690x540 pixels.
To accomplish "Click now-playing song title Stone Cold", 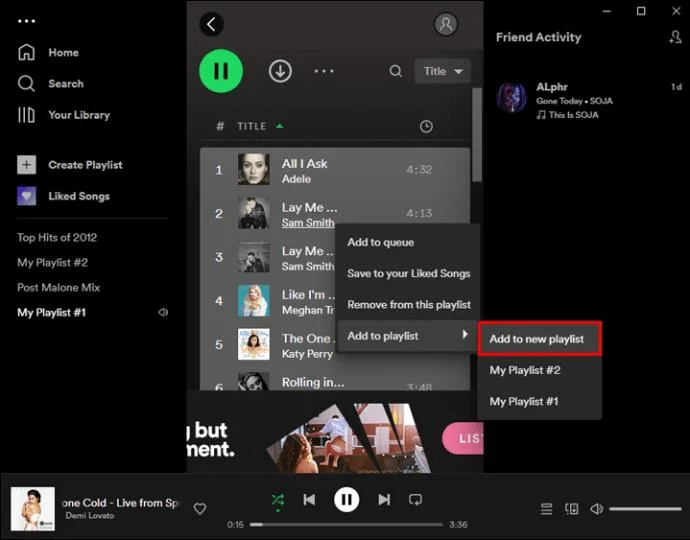I will click(x=121, y=503).
